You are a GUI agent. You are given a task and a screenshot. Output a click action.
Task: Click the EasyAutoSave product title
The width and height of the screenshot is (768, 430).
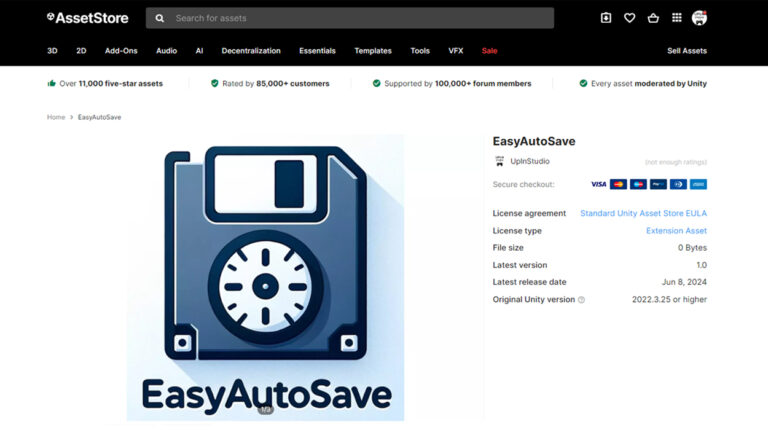534,141
